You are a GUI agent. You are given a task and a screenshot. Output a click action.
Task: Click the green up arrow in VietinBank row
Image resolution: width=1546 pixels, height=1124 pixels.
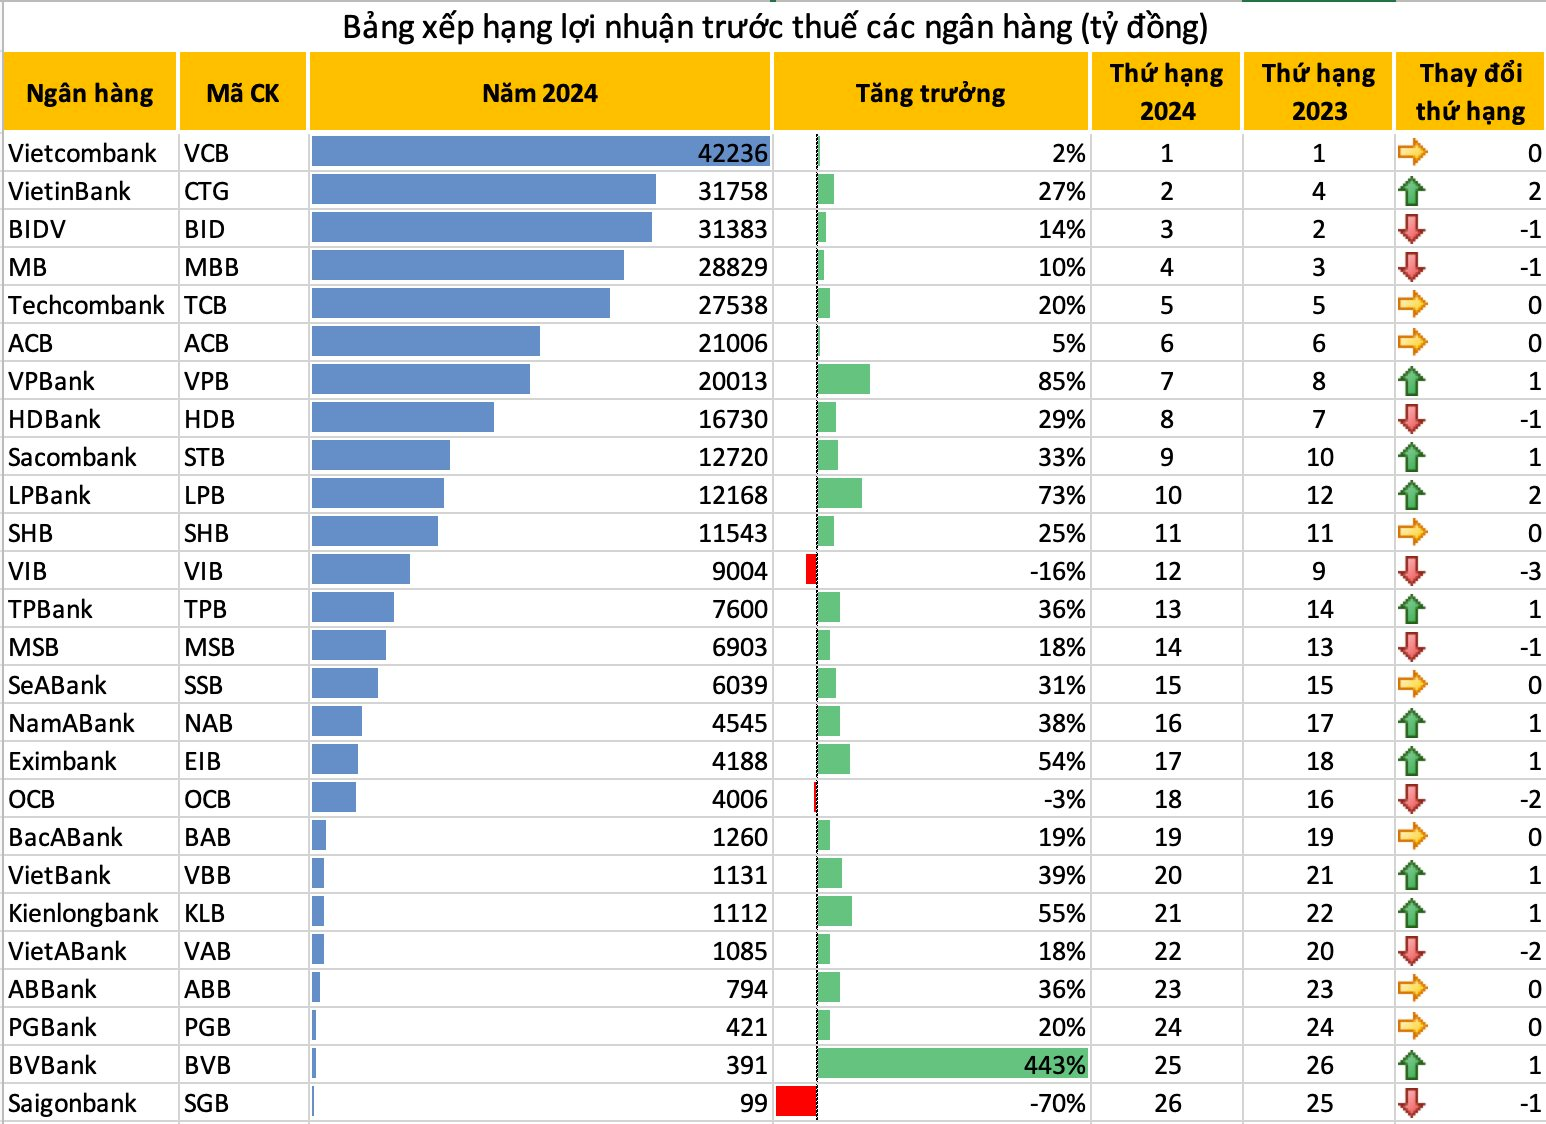[x=1411, y=191]
